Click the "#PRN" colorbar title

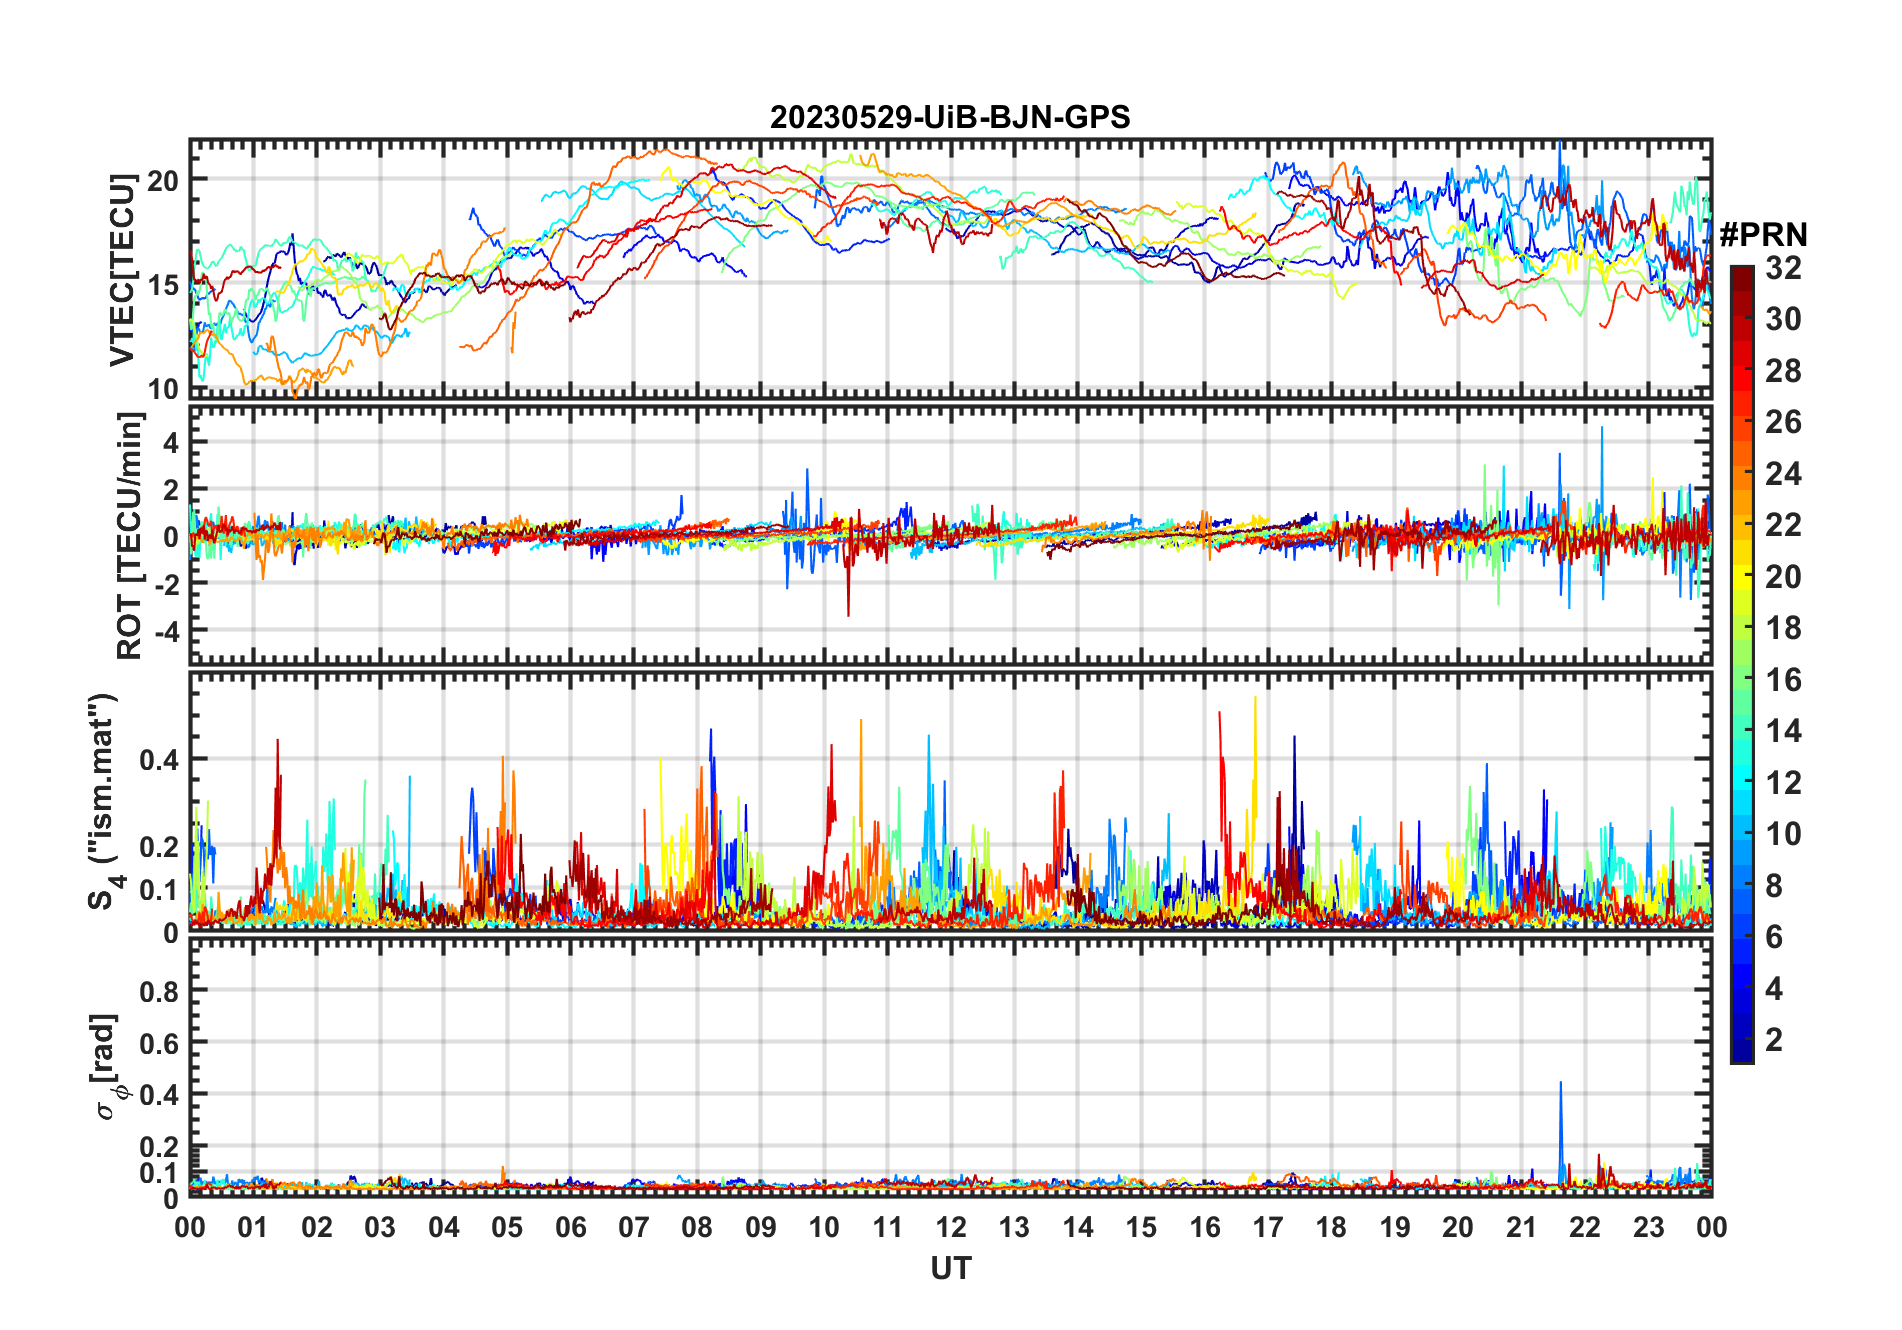tap(1764, 235)
